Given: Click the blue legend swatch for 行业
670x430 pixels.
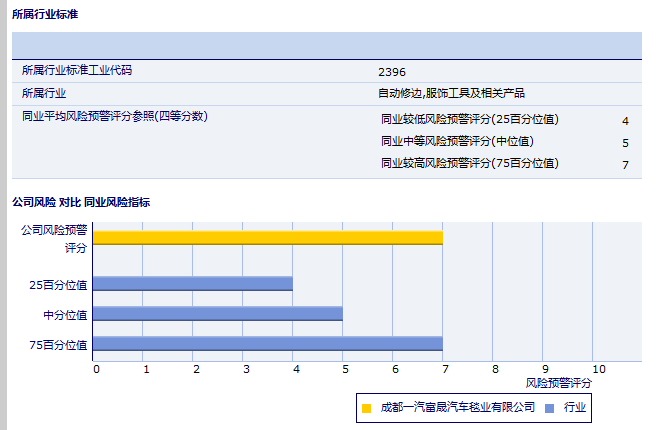Looking at the screenshot, I should click(550, 408).
